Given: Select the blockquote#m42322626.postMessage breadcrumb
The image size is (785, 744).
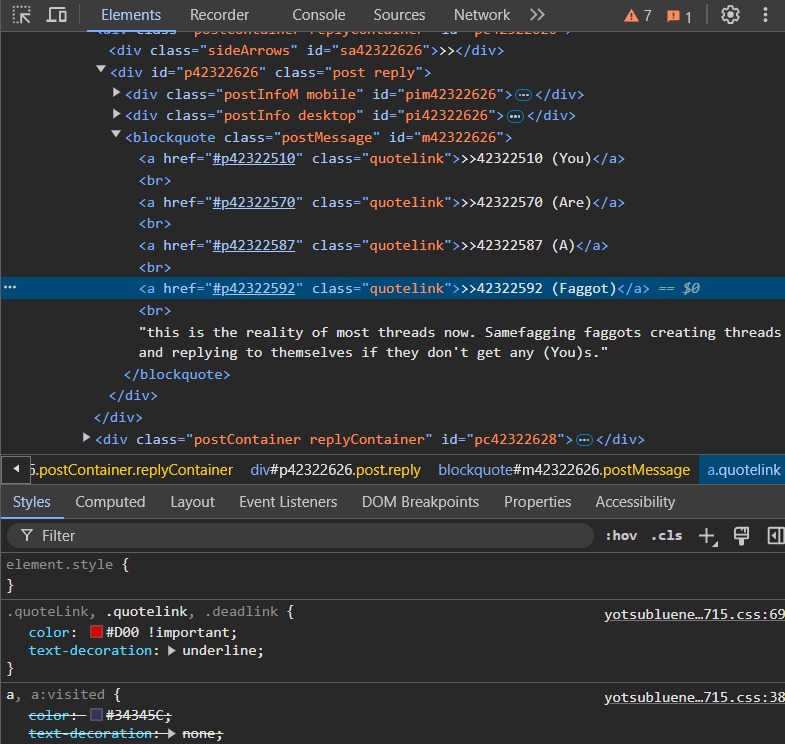Looking at the screenshot, I should tap(564, 470).
